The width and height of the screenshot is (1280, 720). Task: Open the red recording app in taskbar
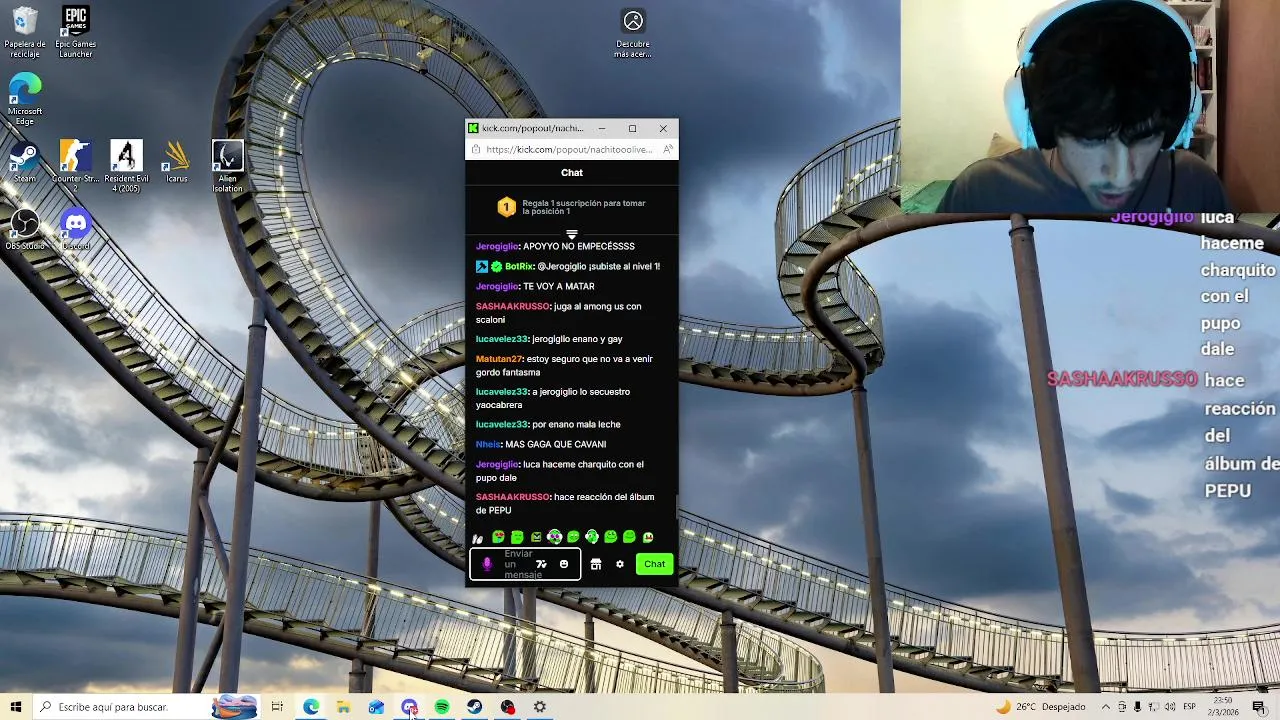pos(508,707)
